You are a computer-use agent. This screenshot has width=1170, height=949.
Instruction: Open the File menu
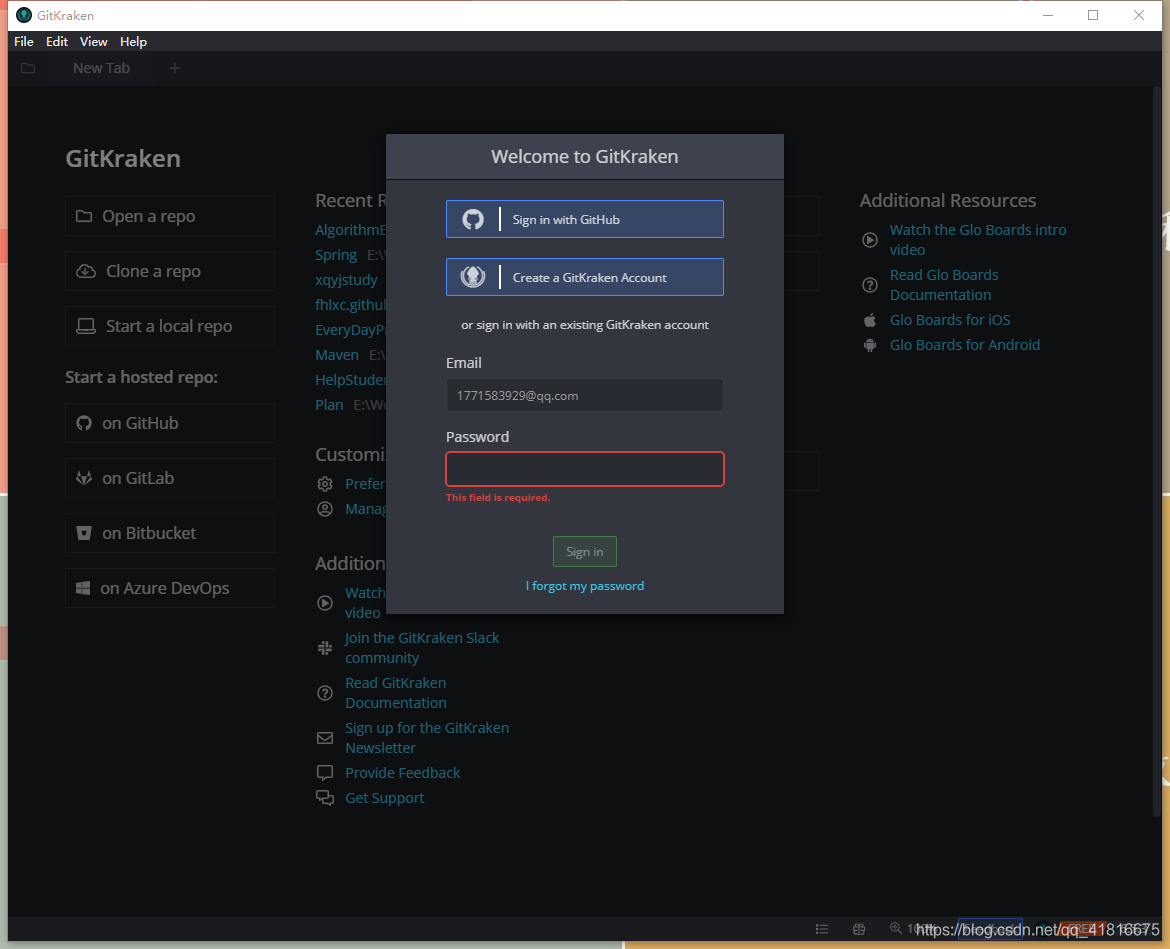point(24,42)
